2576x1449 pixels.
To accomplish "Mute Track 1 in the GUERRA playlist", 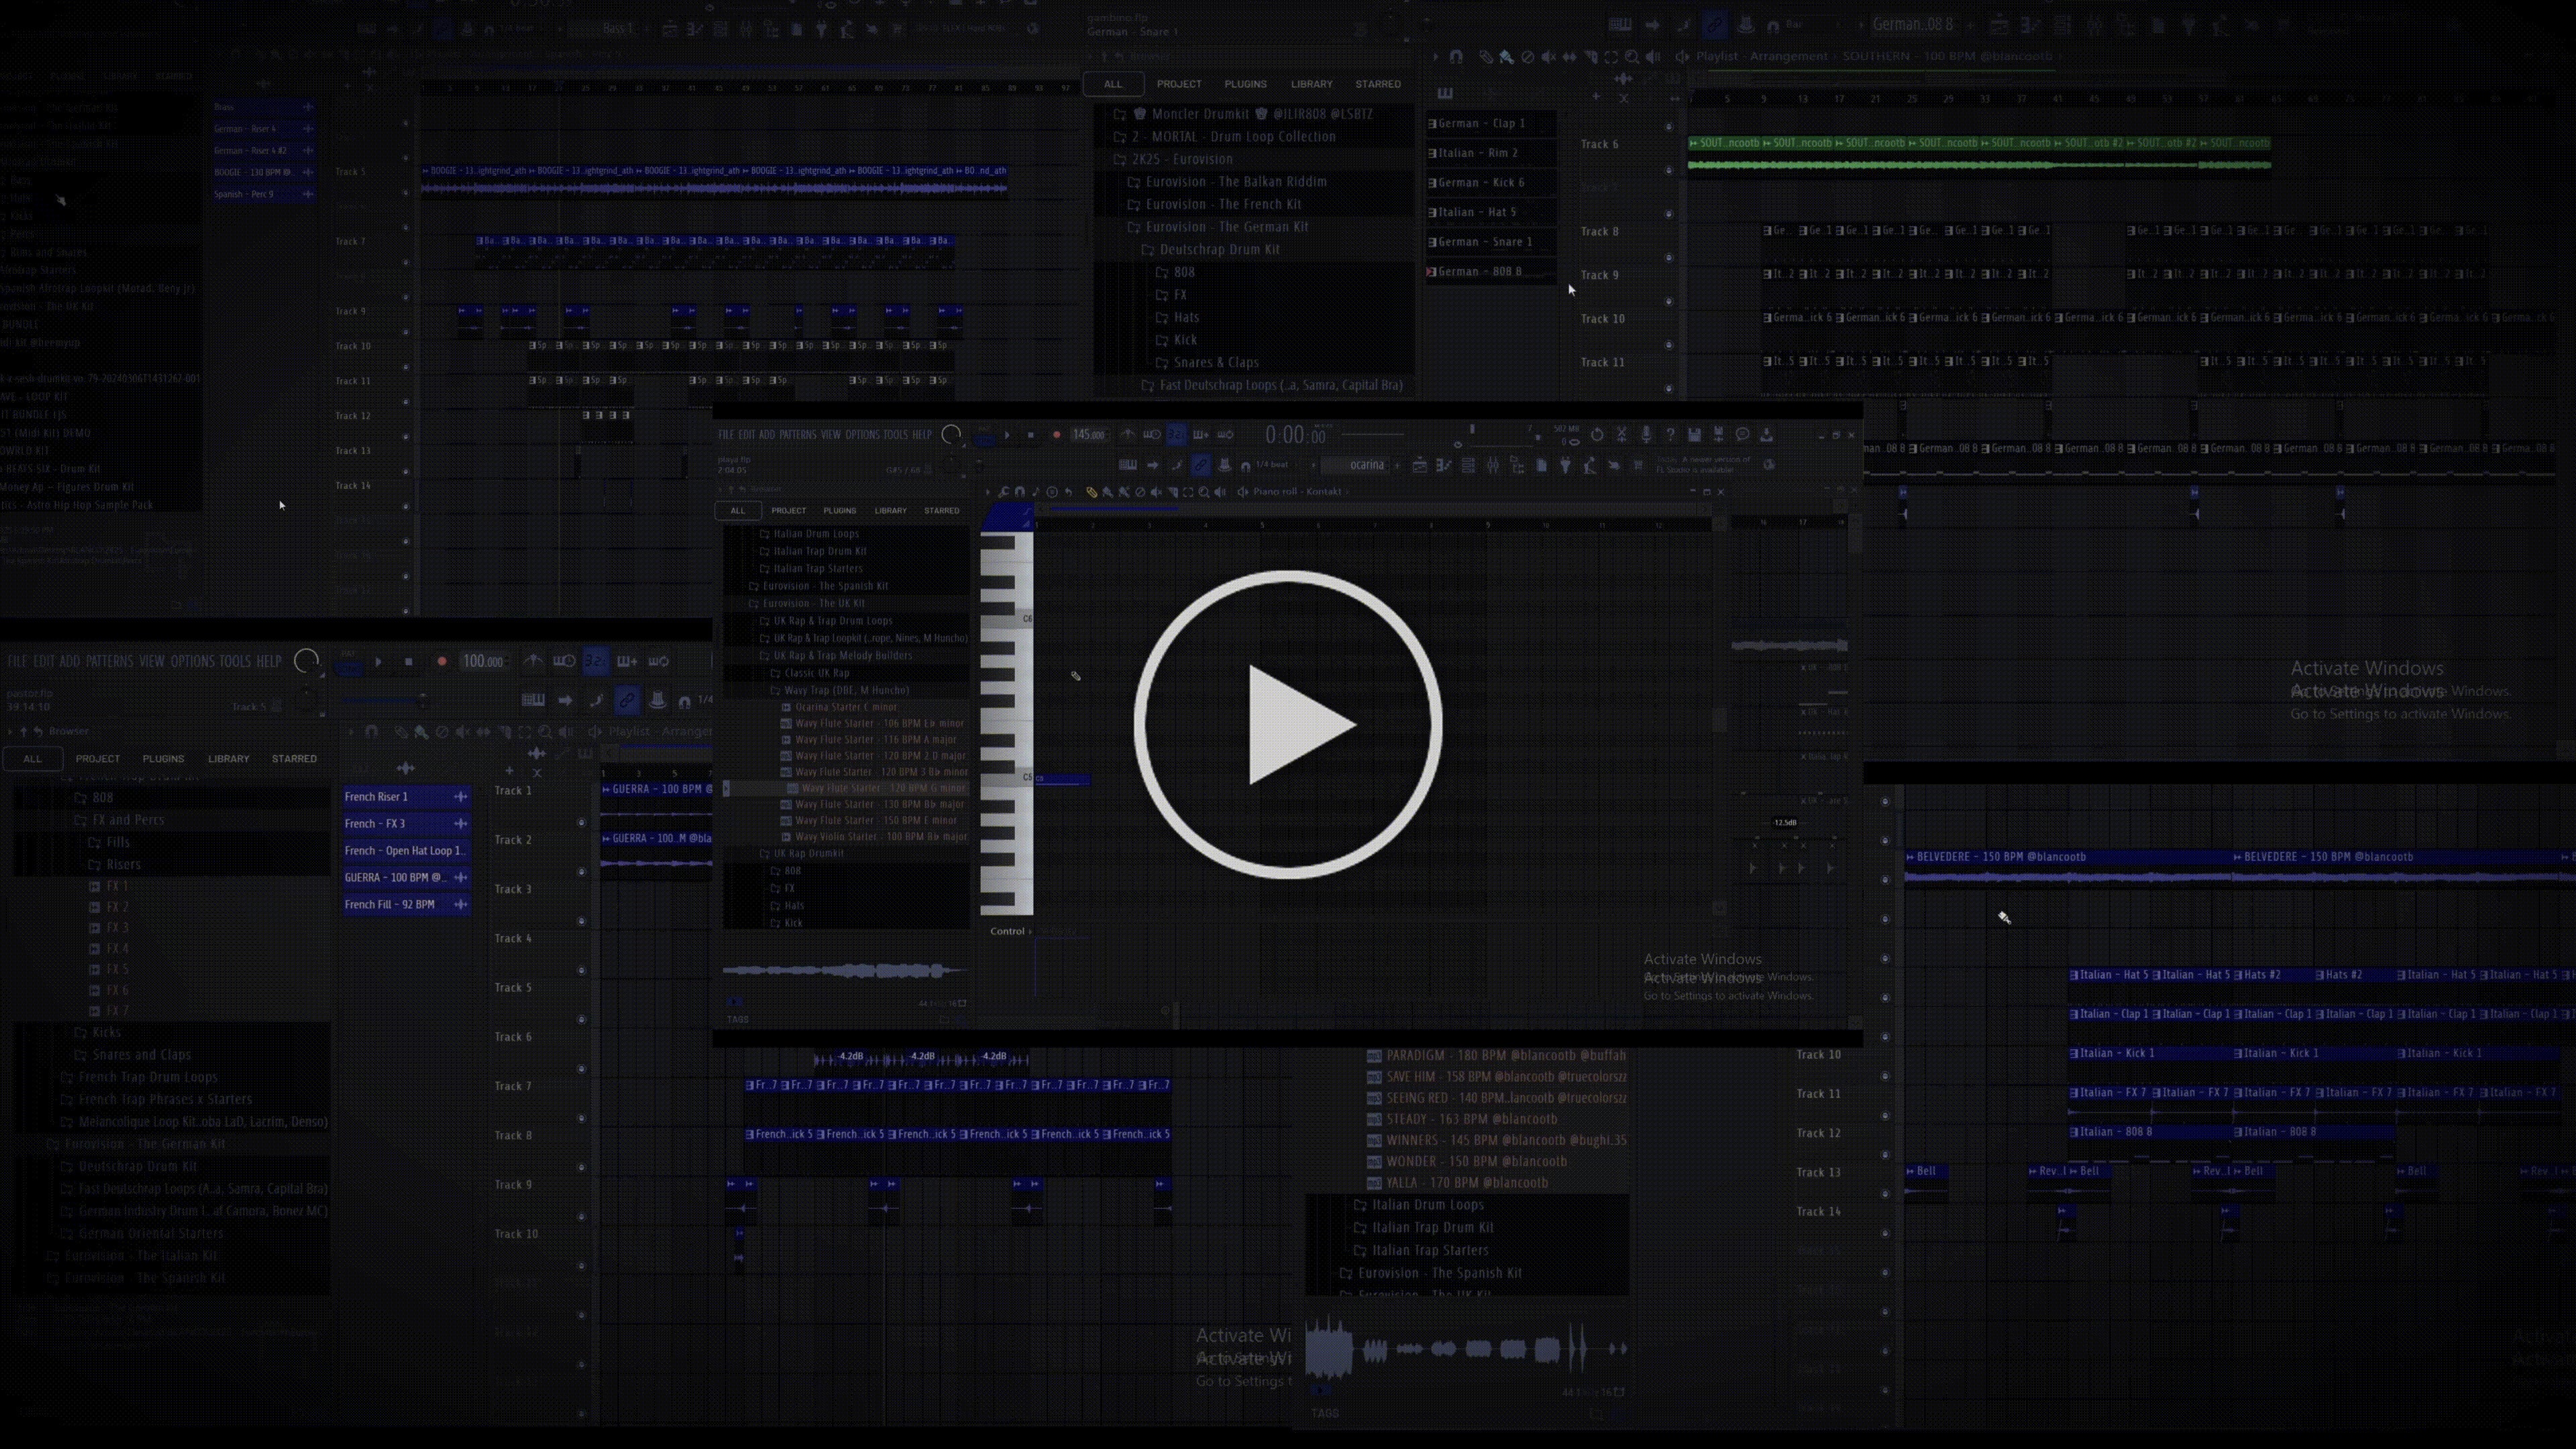I will [x=581, y=822].
